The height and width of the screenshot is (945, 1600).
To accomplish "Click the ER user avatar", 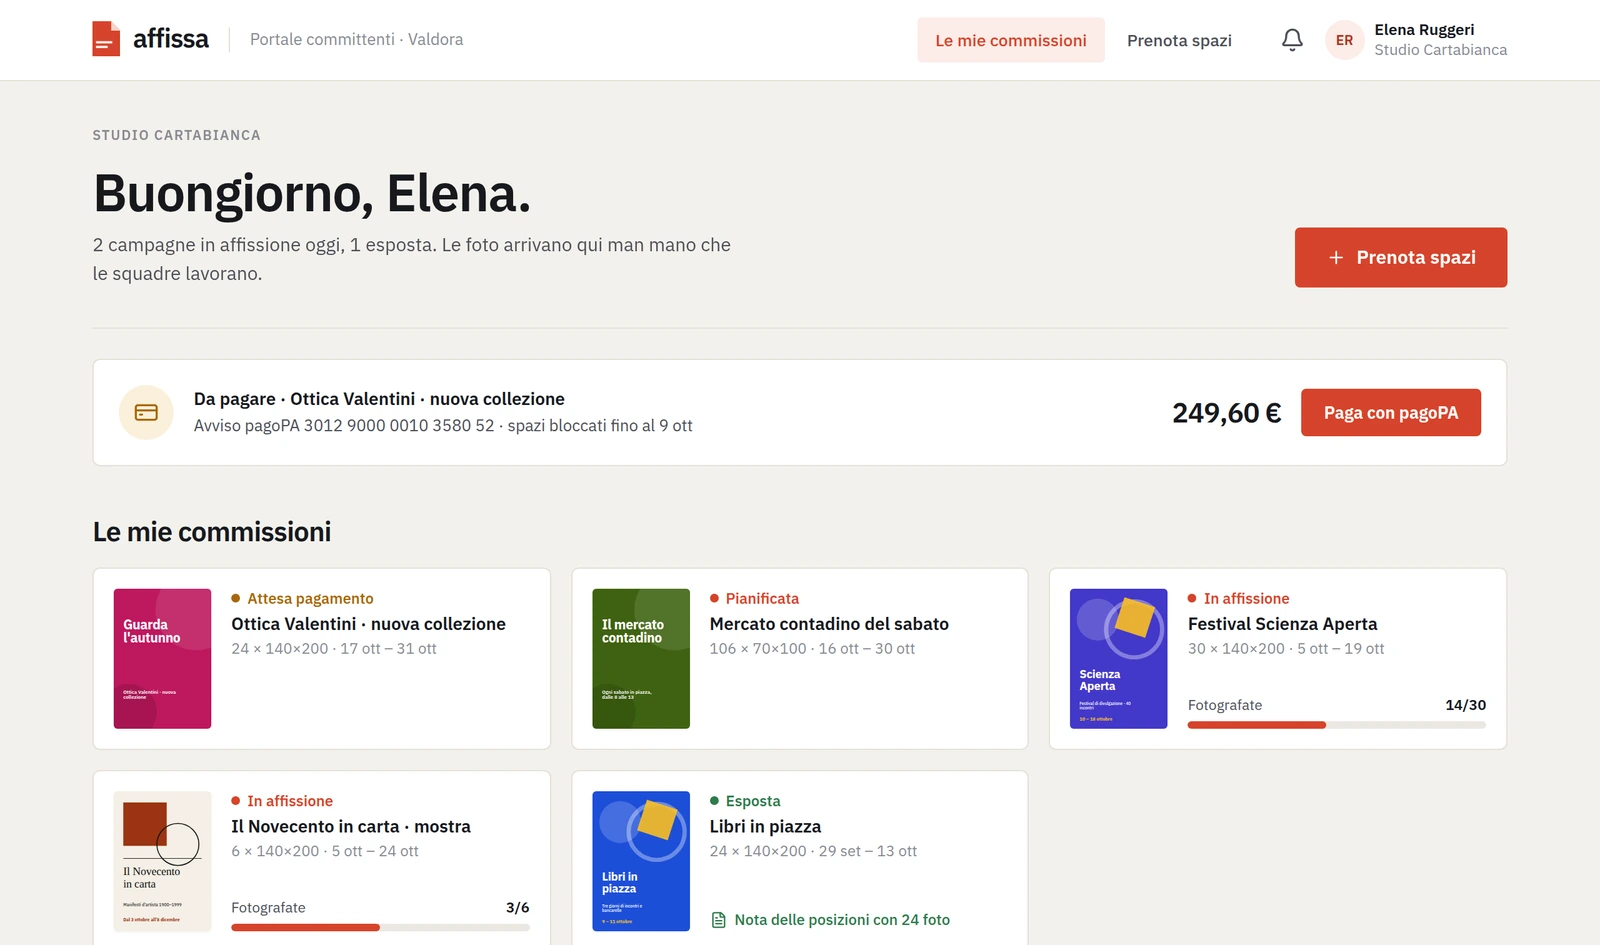I will [1344, 40].
